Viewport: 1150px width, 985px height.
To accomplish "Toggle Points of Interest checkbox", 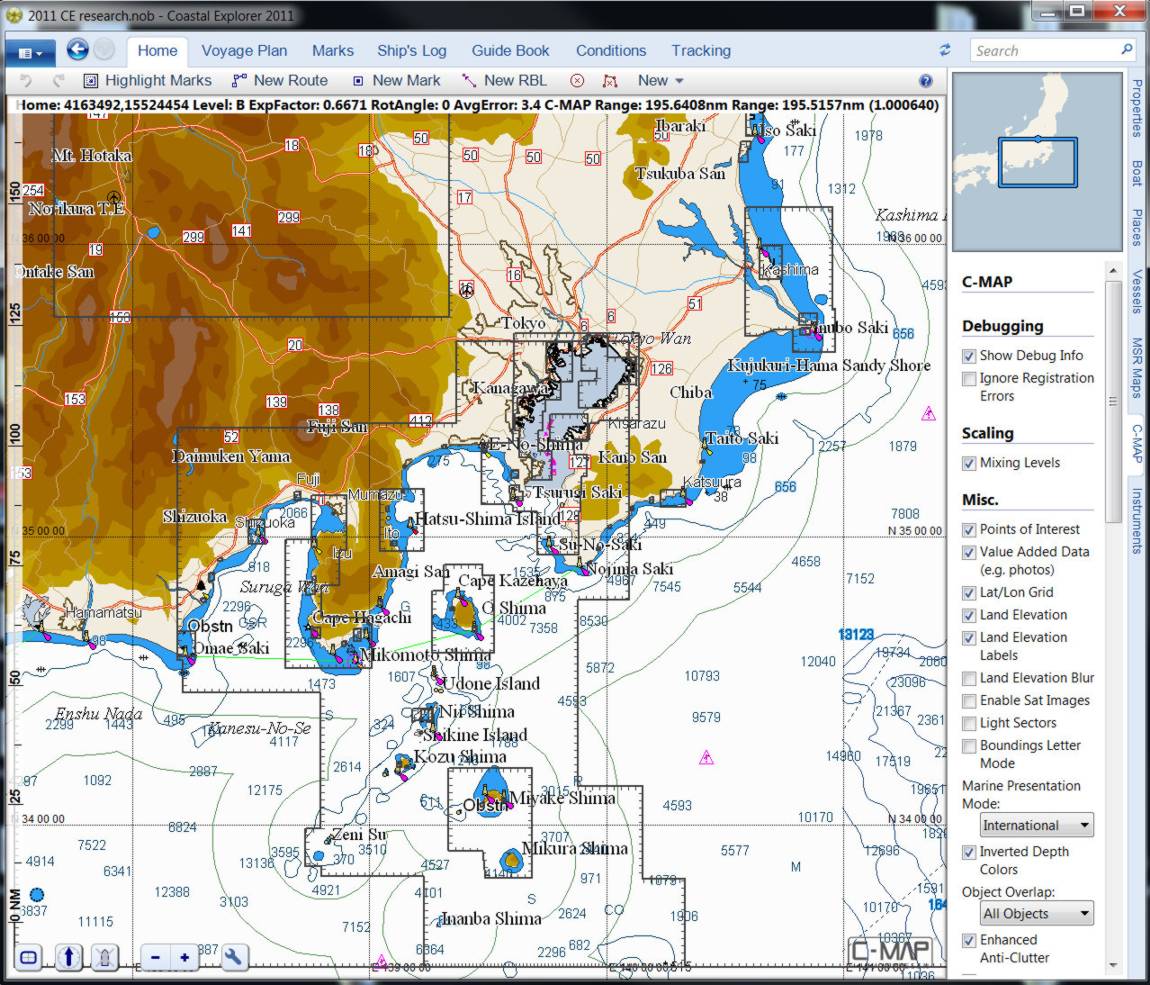I will 969,530.
